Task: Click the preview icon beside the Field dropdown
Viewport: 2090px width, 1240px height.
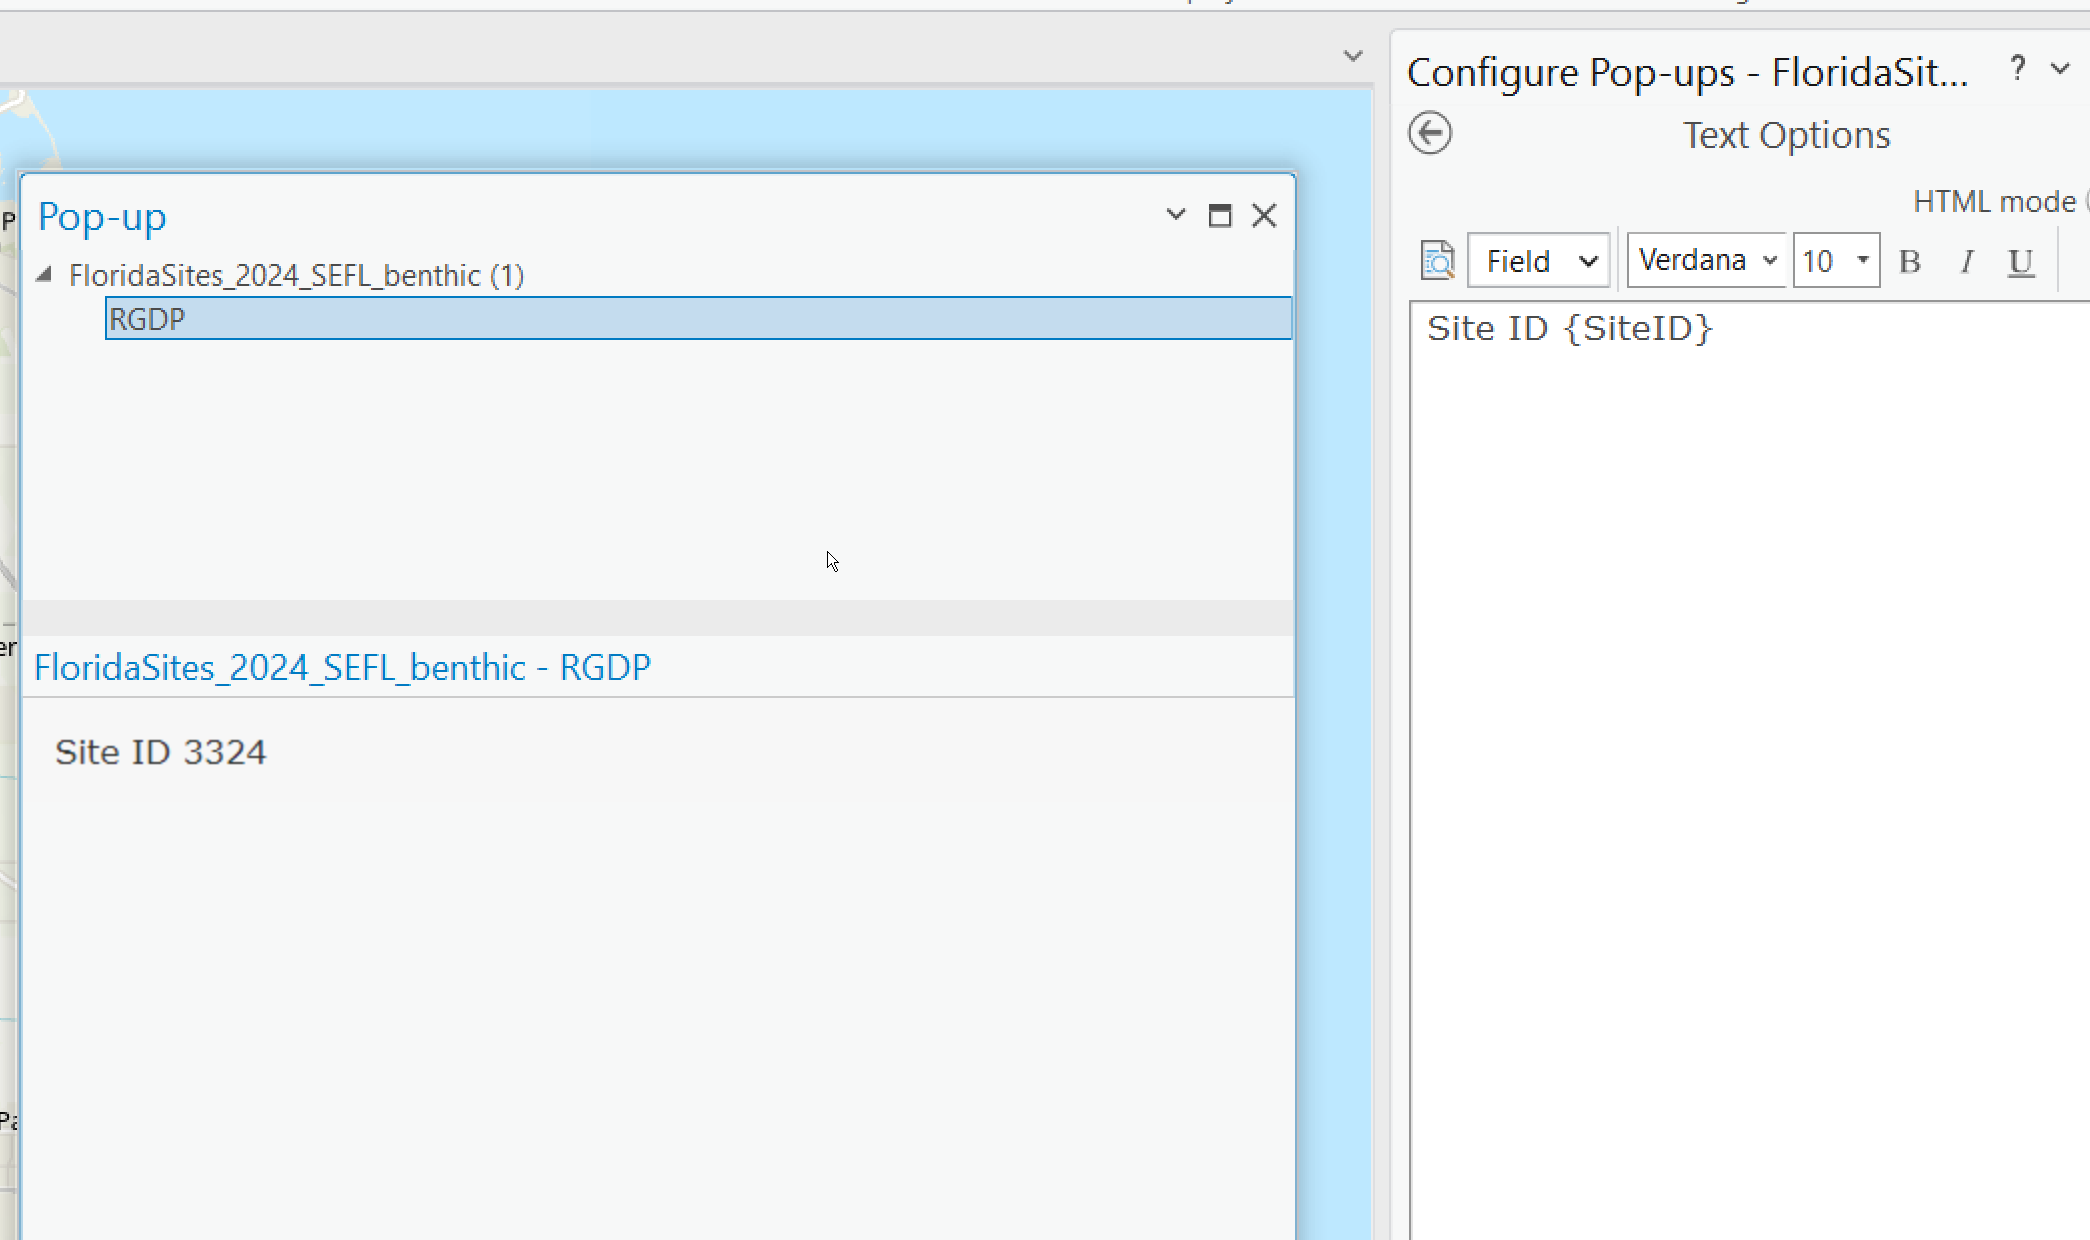Action: (x=1437, y=260)
